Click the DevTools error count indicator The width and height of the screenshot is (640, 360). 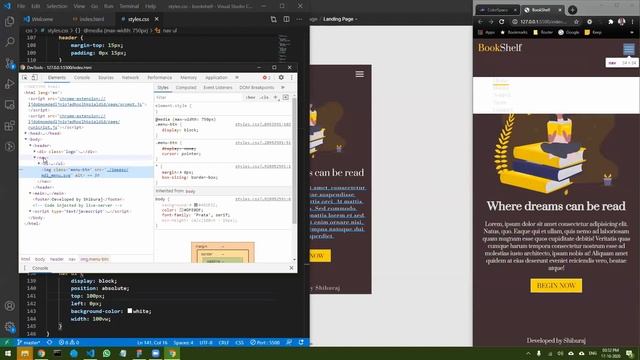click(x=266, y=78)
